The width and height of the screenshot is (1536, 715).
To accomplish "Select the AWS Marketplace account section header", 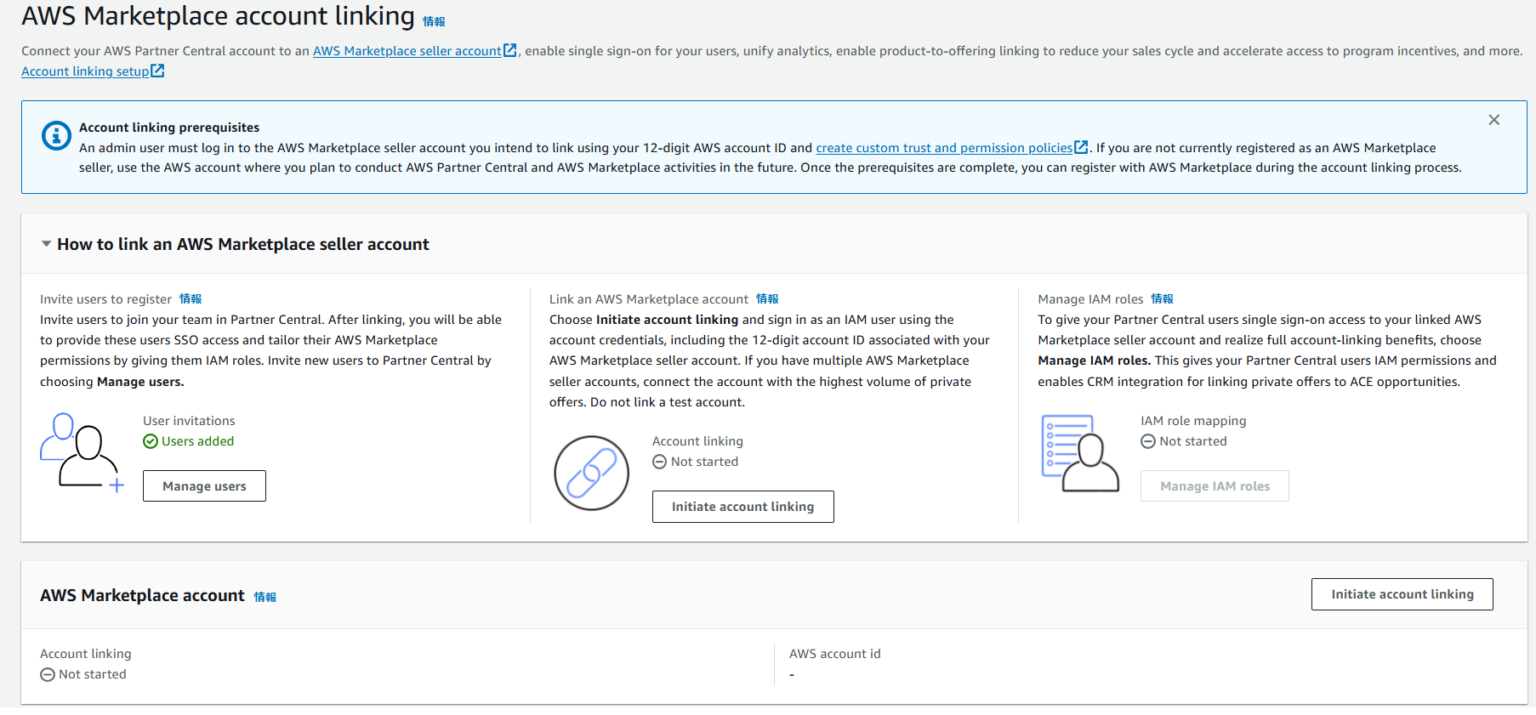I will point(142,594).
